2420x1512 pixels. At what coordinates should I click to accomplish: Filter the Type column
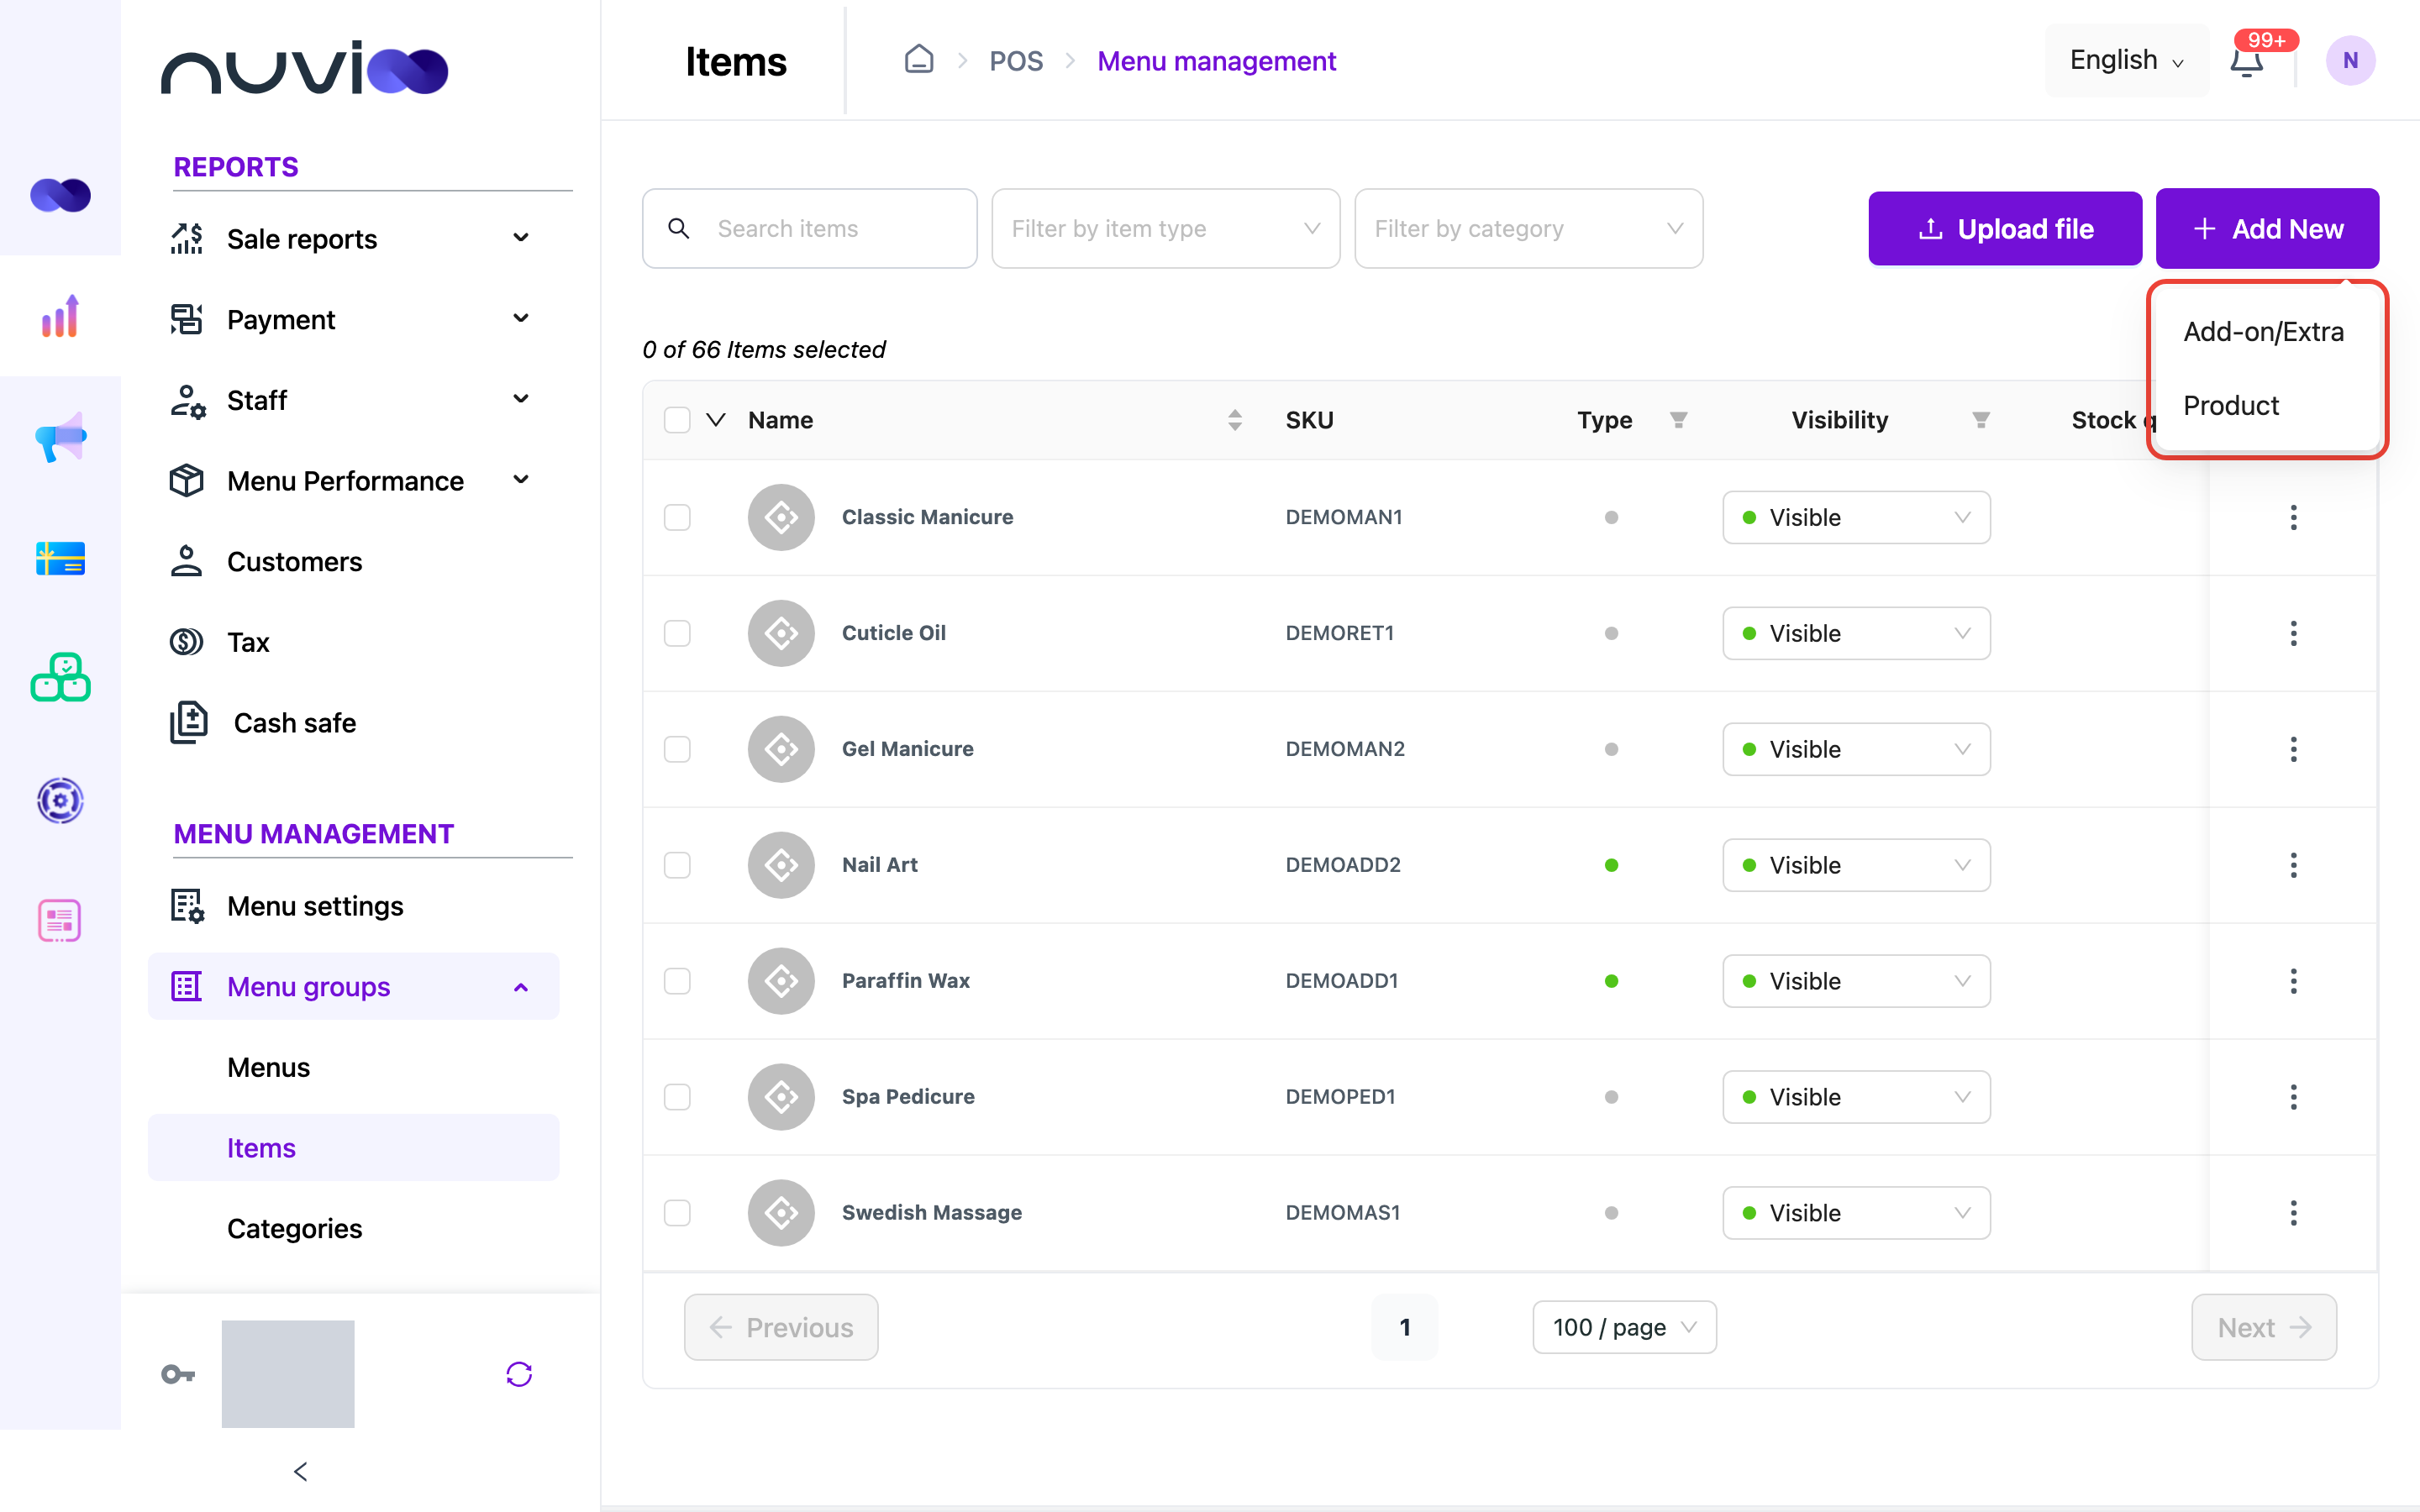[x=1679, y=420]
